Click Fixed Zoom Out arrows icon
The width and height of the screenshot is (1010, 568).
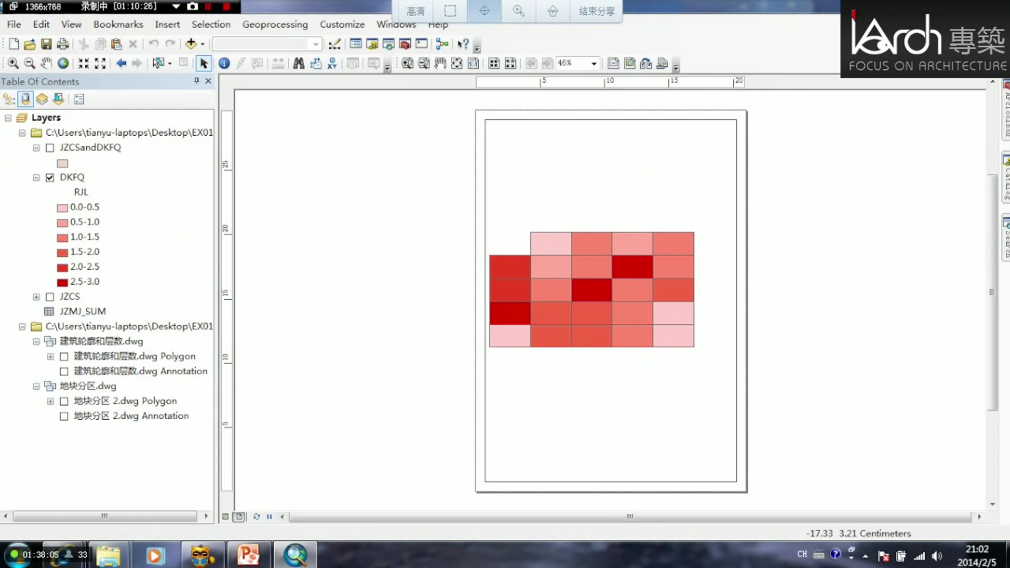pyautogui.click(x=100, y=63)
